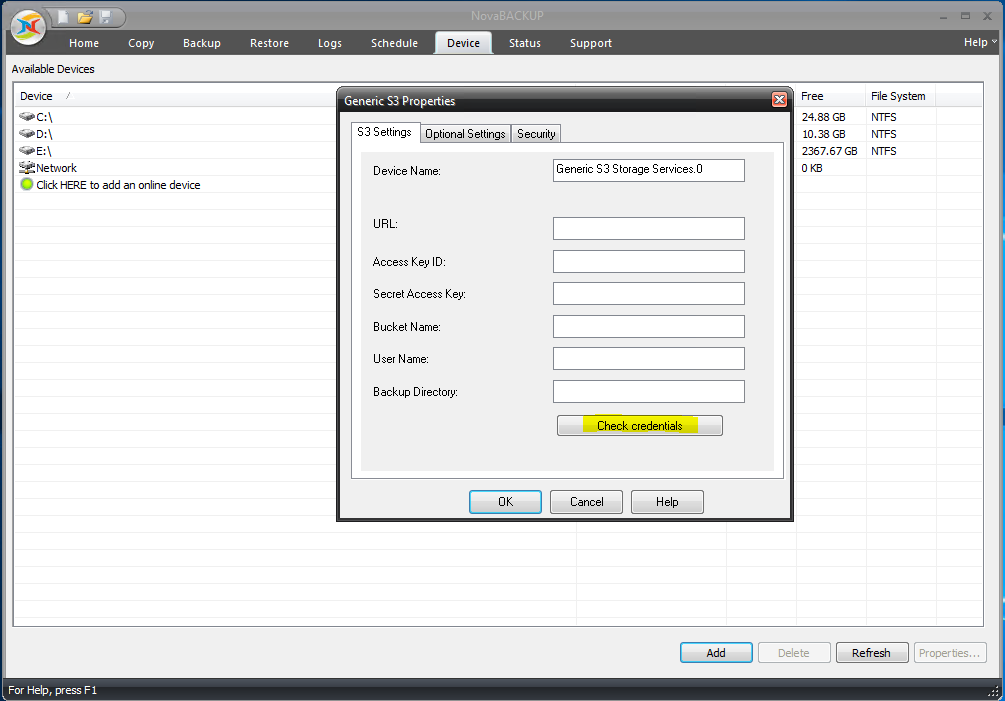The height and width of the screenshot is (701, 1005).
Task: Select the 24.88 GB free space cell
Action: 824,117
